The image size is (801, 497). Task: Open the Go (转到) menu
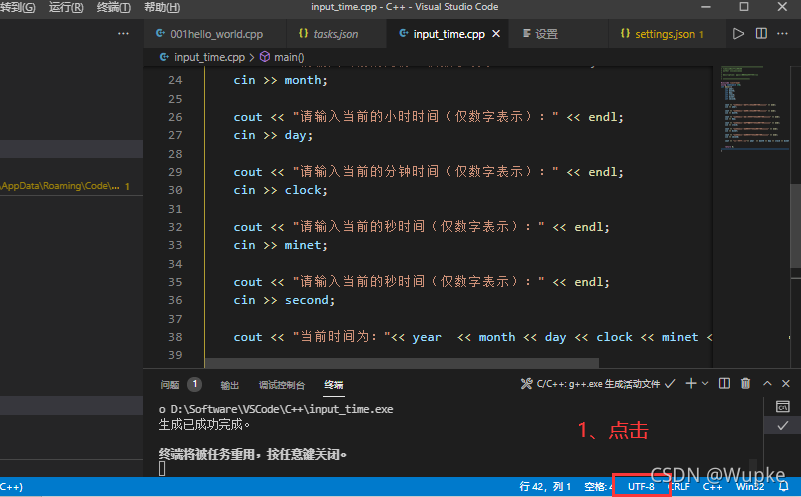tap(18, 7)
